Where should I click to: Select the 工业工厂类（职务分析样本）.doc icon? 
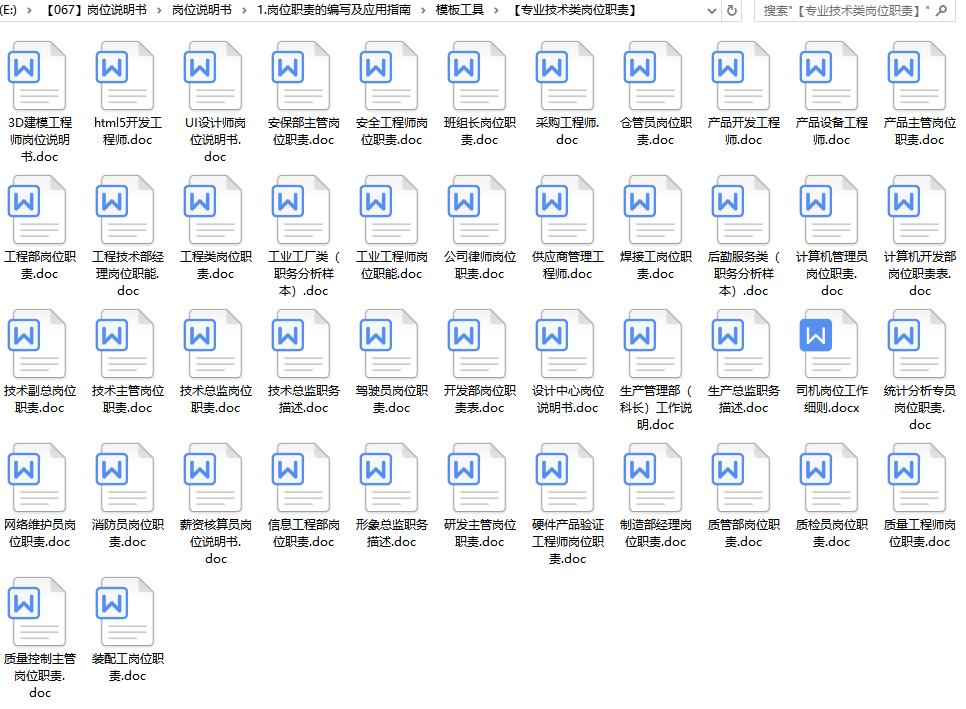coord(301,209)
